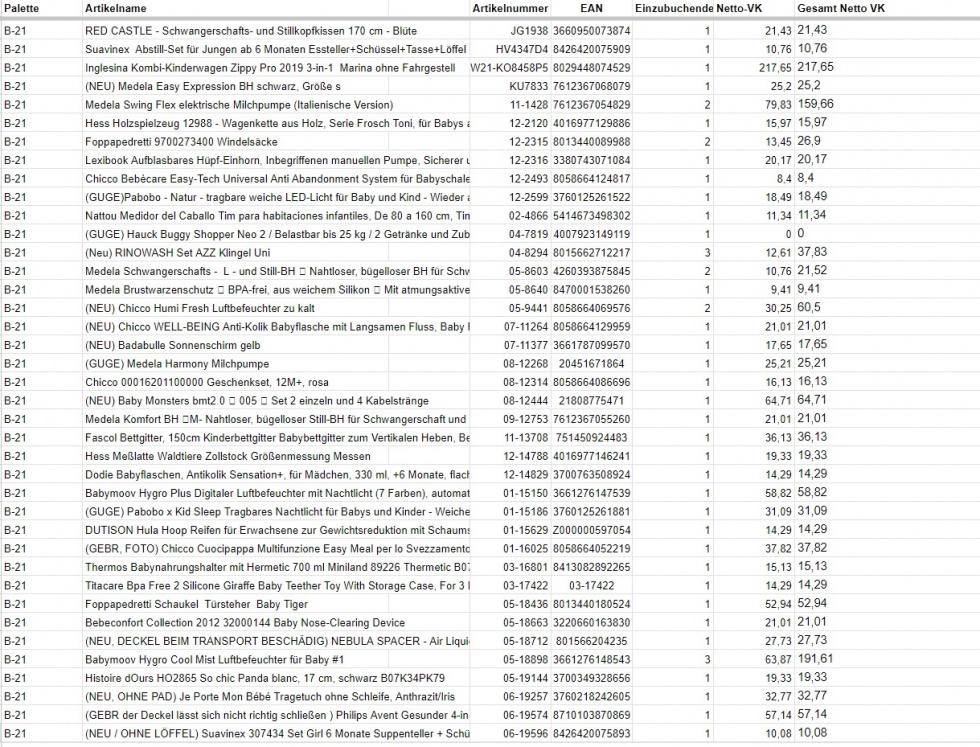Click the total value "26,9"

809,141
